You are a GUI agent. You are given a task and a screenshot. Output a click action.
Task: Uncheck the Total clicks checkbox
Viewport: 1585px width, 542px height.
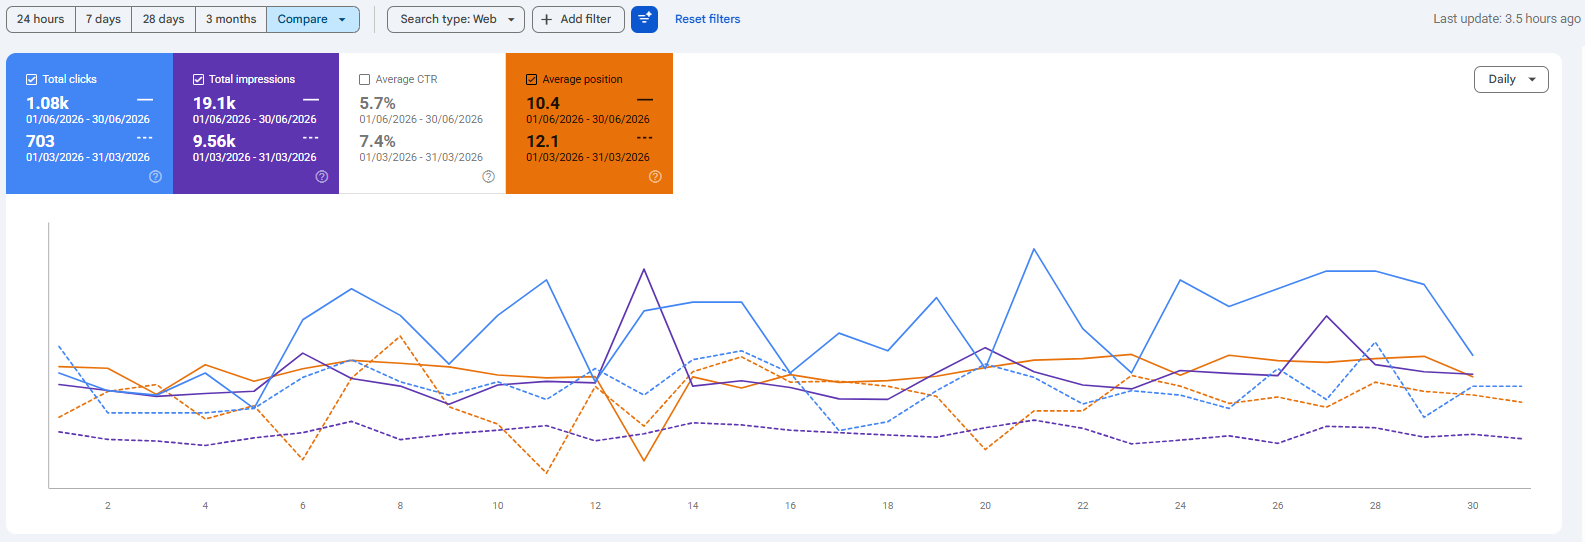[32, 79]
